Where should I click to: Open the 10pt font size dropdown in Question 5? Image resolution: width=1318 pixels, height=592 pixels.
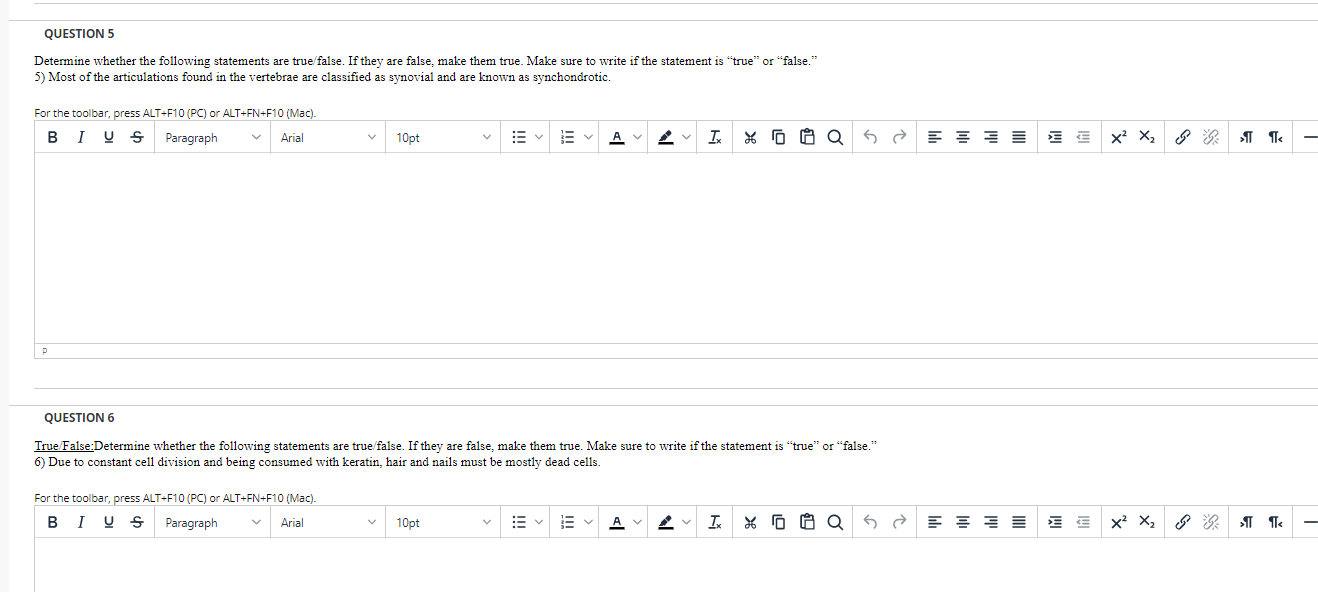click(x=443, y=138)
